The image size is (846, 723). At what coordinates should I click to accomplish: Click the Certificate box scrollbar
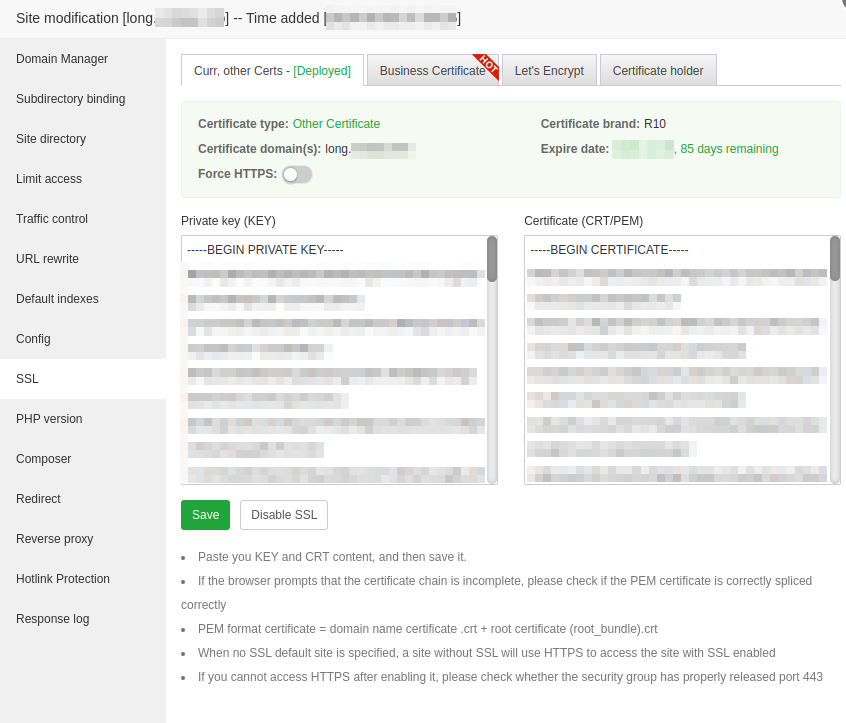pyautogui.click(x=835, y=260)
